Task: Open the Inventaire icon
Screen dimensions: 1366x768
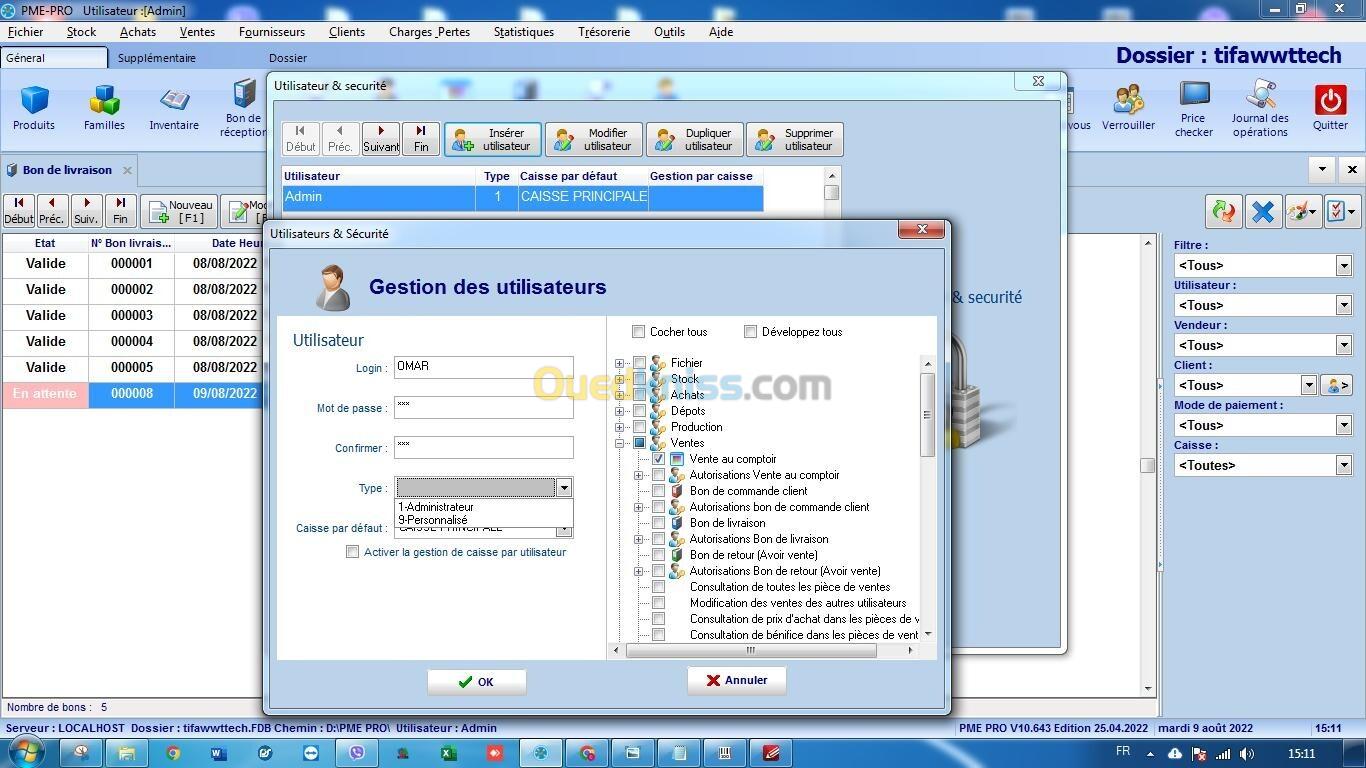Action: tap(174, 108)
